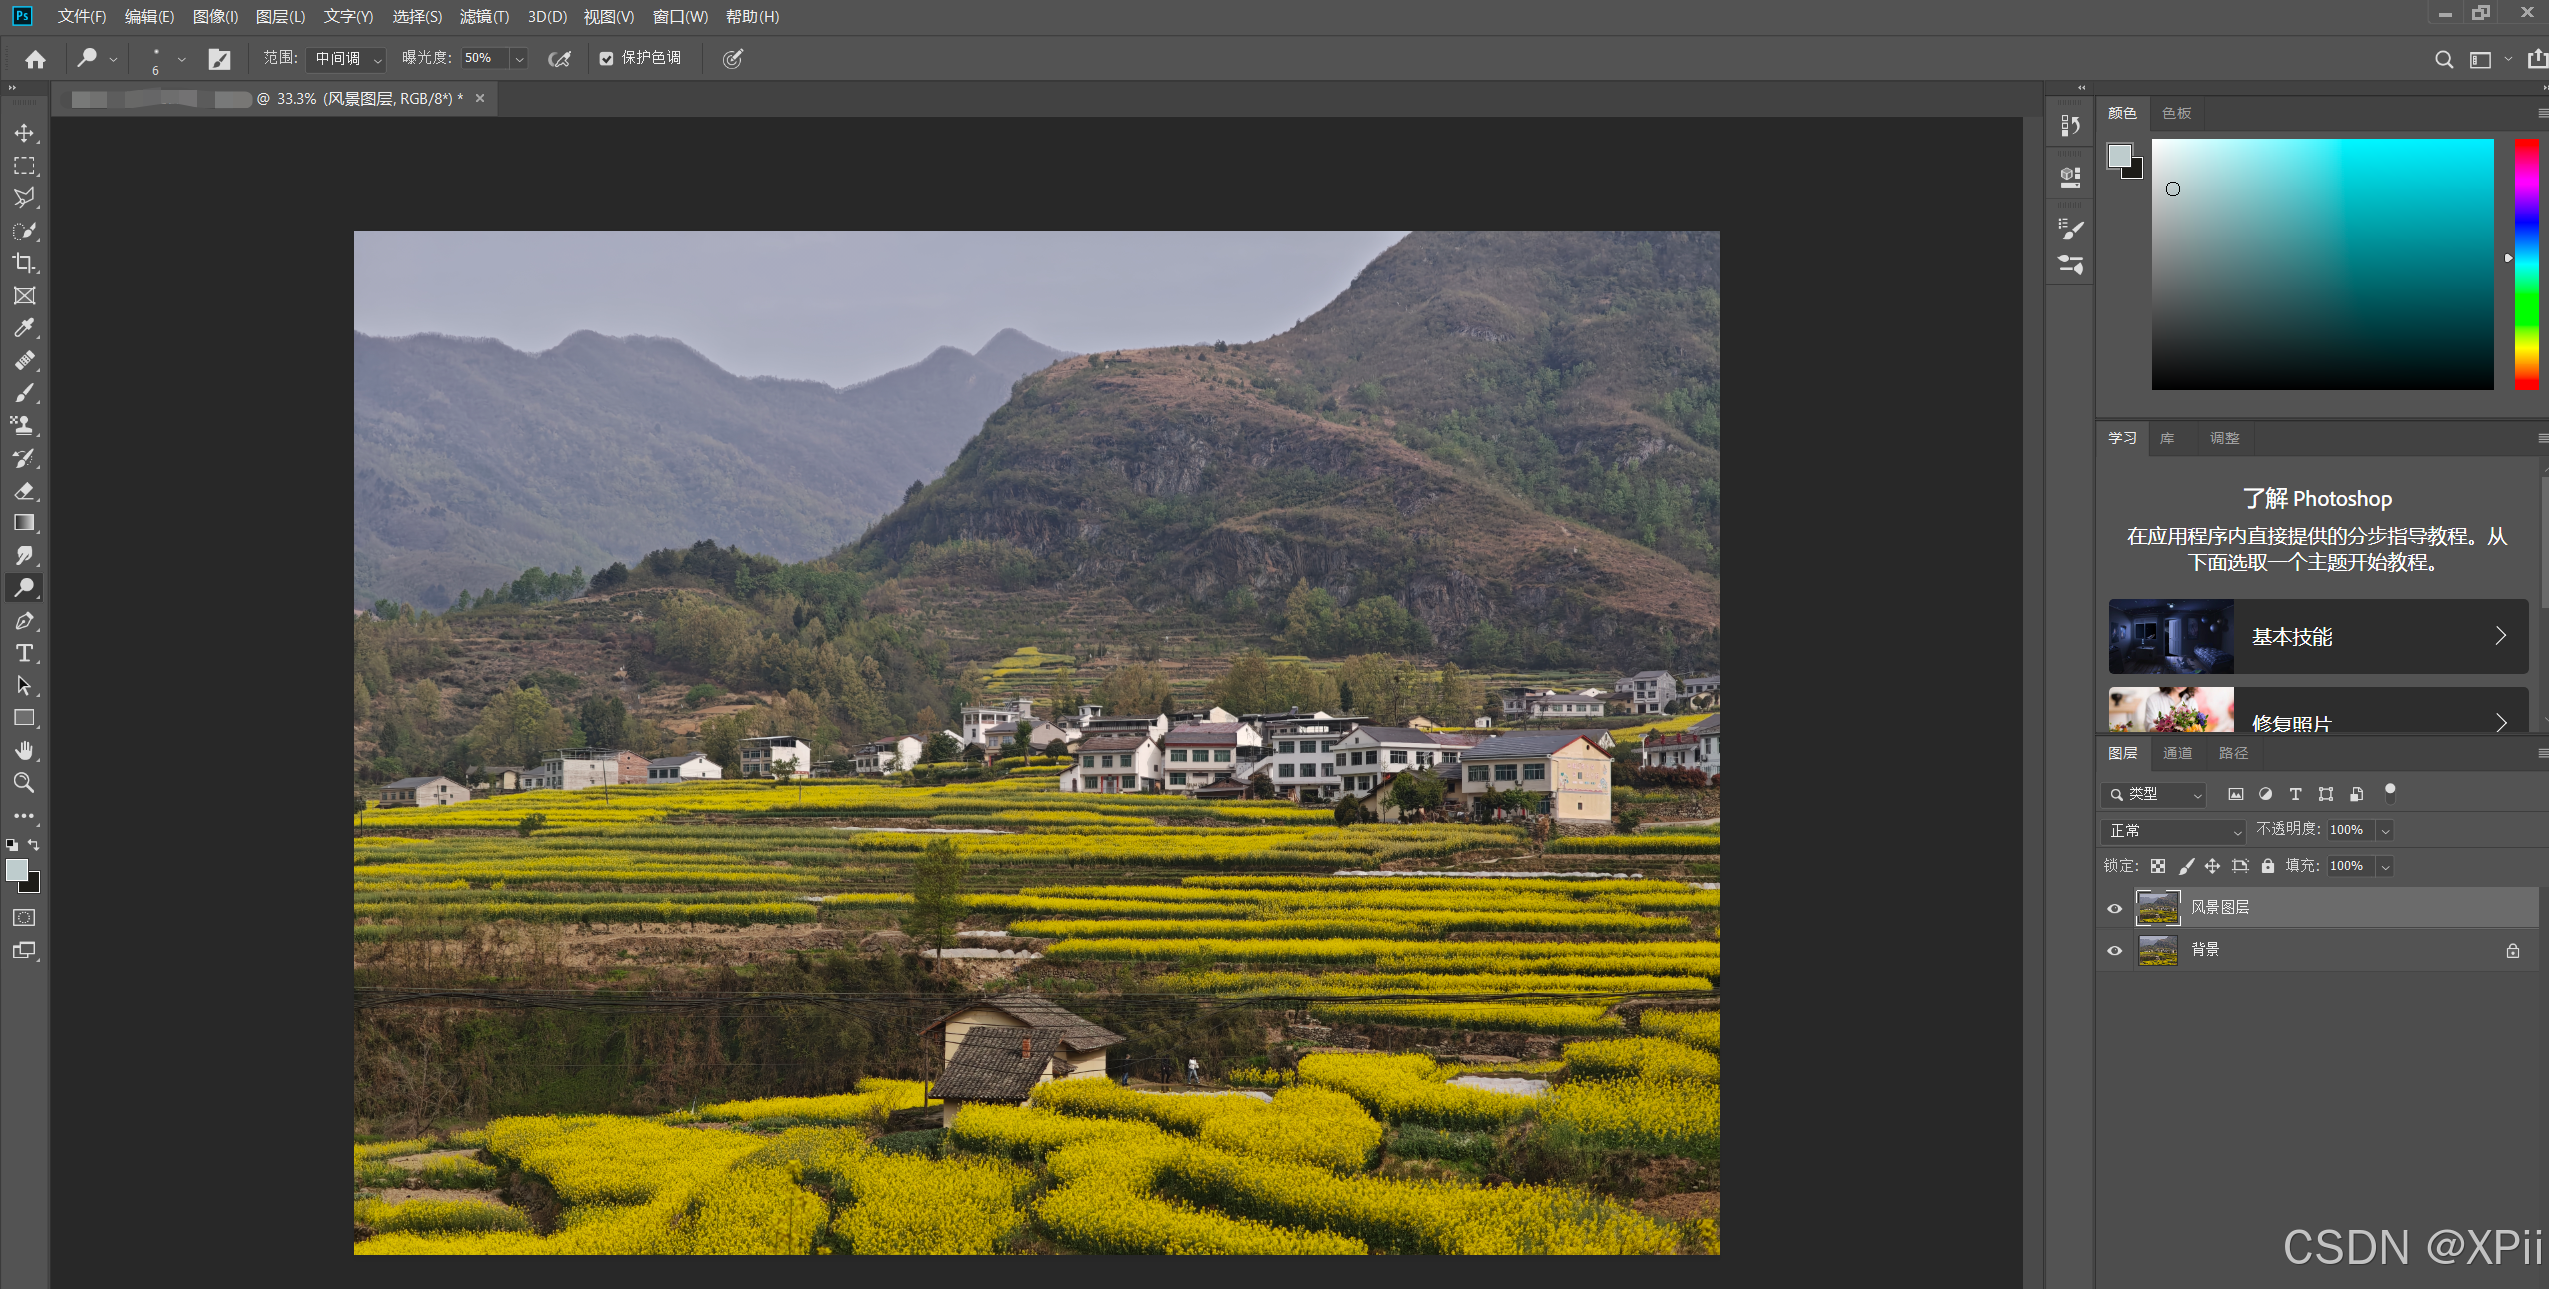
Task: Select the Eraser tool
Action: 24,491
